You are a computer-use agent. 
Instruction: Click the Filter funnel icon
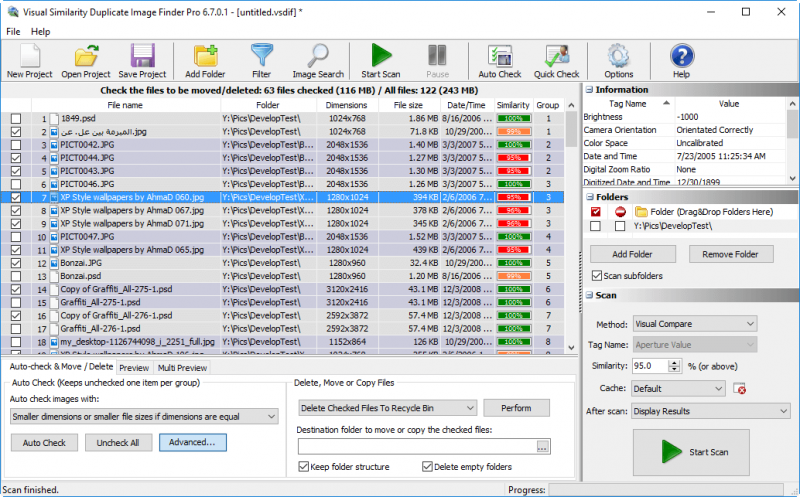[x=261, y=56]
